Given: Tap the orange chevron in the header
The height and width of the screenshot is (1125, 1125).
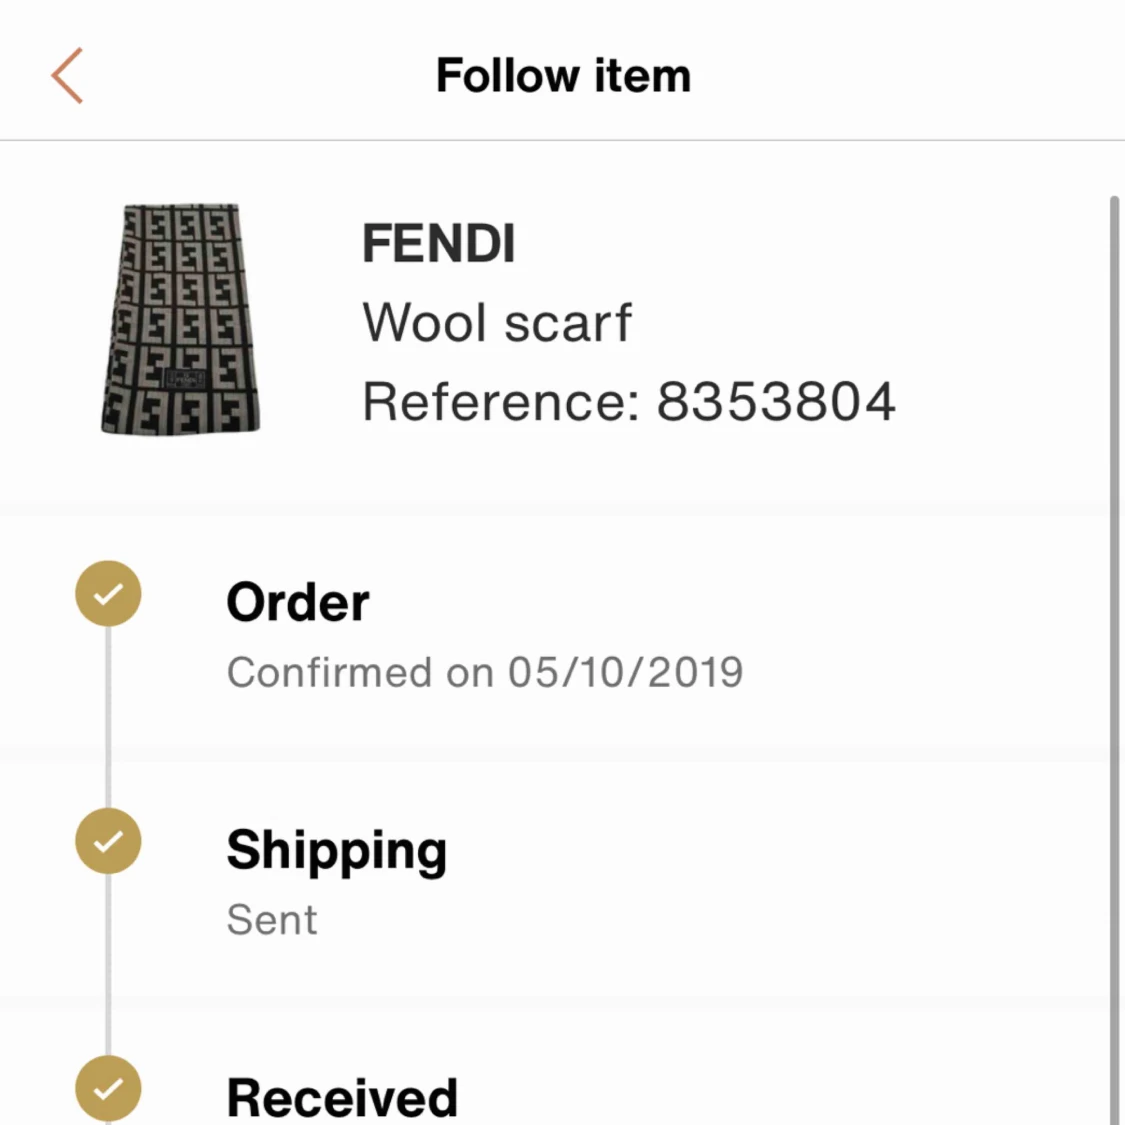Looking at the screenshot, I should click(x=66, y=74).
